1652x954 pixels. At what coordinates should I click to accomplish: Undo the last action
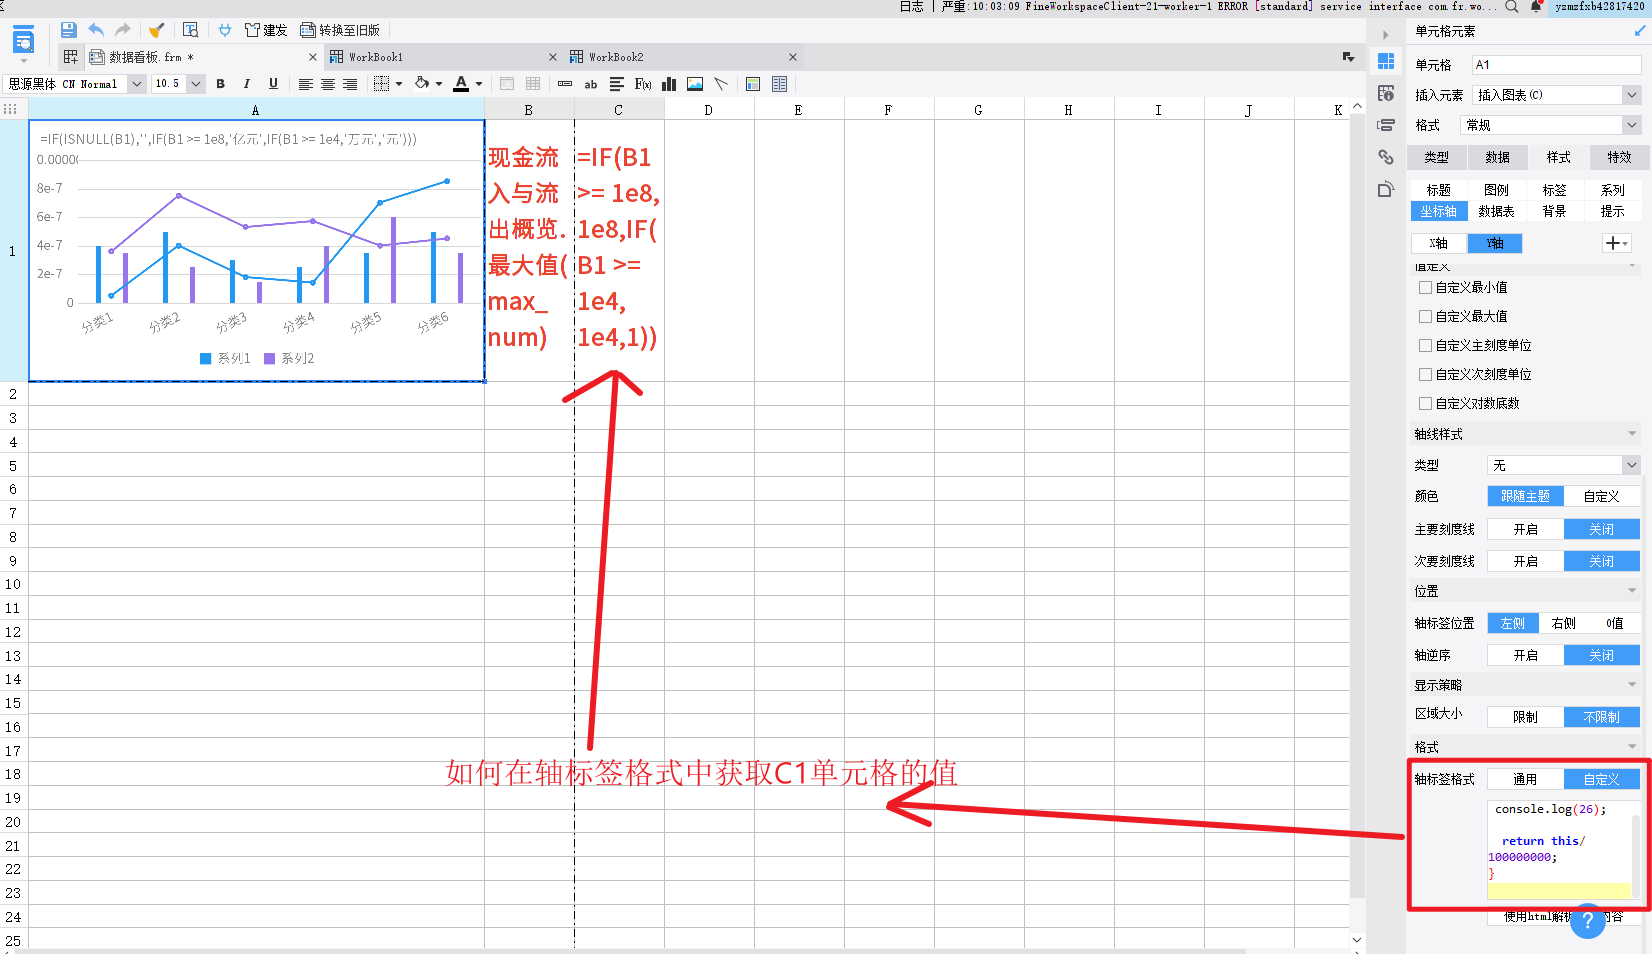pyautogui.click(x=96, y=30)
